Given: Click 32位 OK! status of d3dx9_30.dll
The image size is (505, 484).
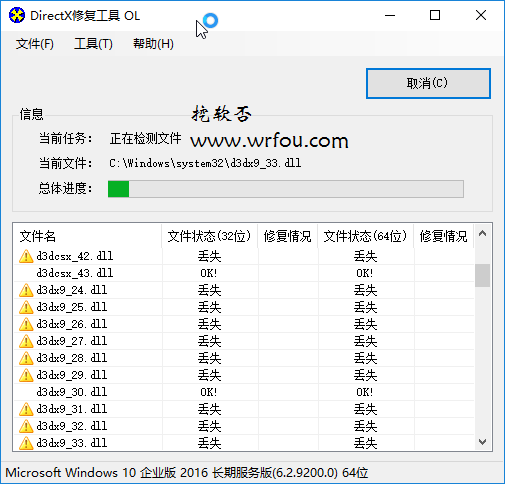Looking at the screenshot, I should point(209,392).
